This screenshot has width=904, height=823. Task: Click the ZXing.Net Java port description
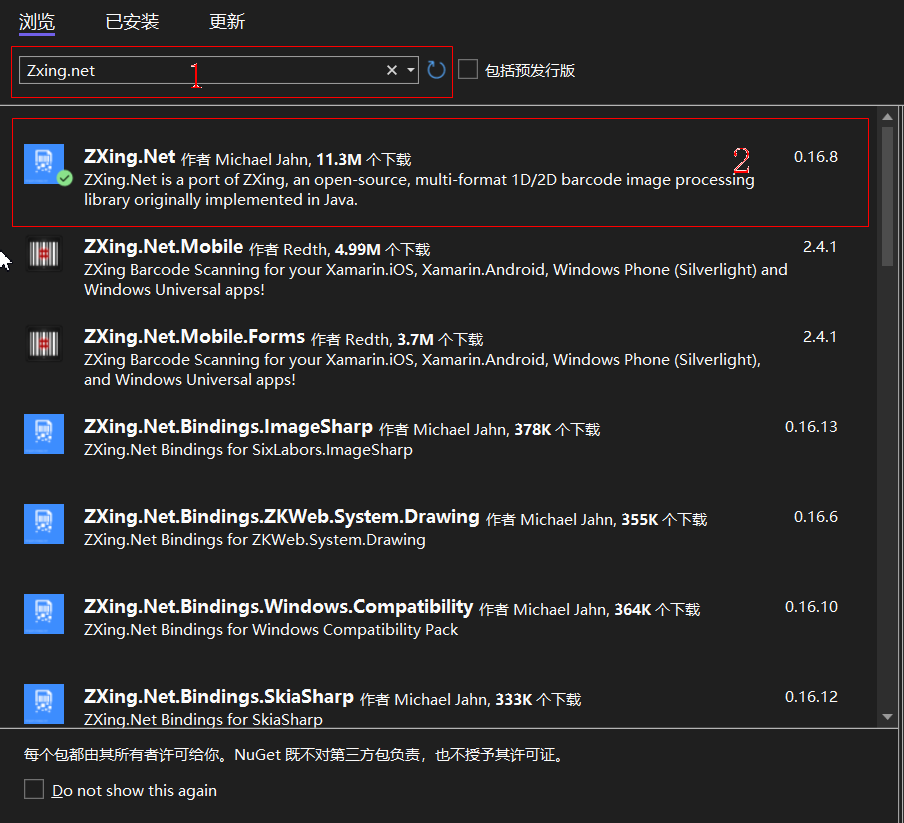pyautogui.click(x=419, y=190)
